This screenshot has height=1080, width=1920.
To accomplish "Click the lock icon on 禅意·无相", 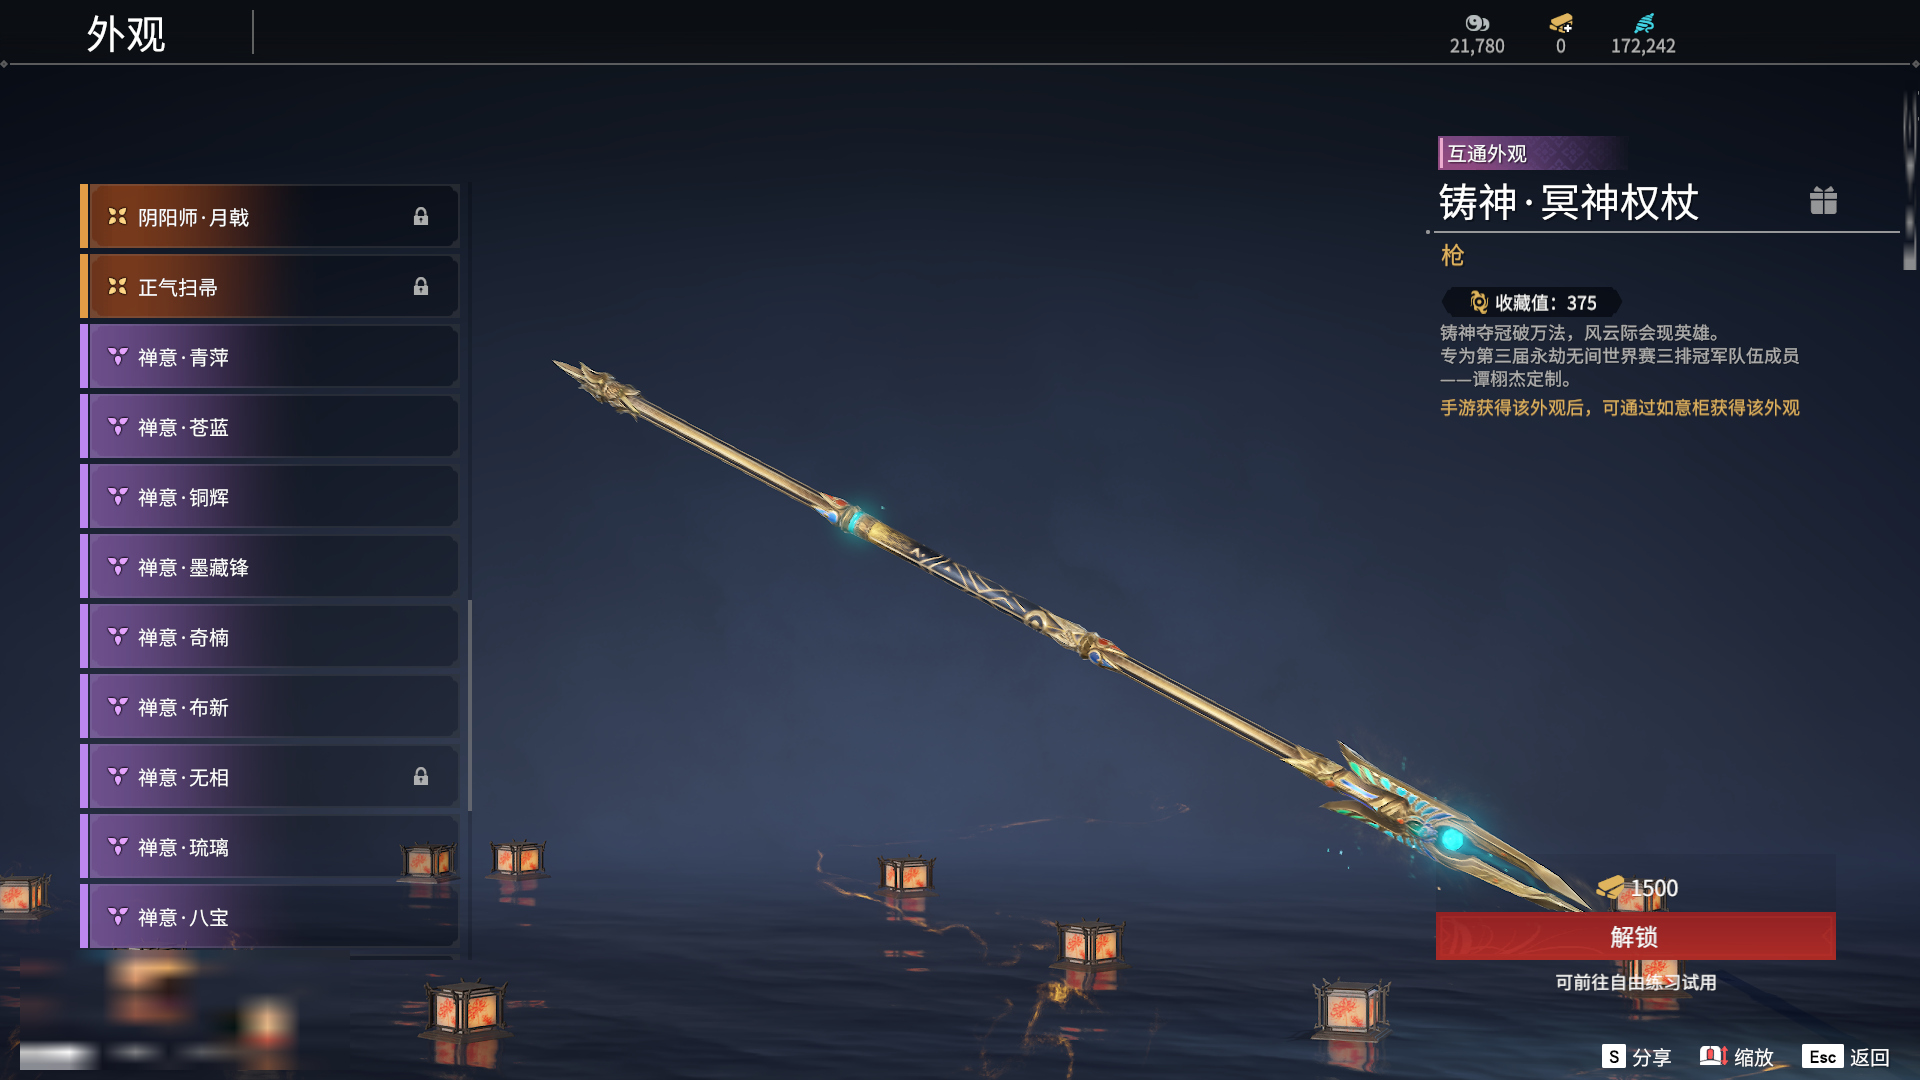I will 421,777.
